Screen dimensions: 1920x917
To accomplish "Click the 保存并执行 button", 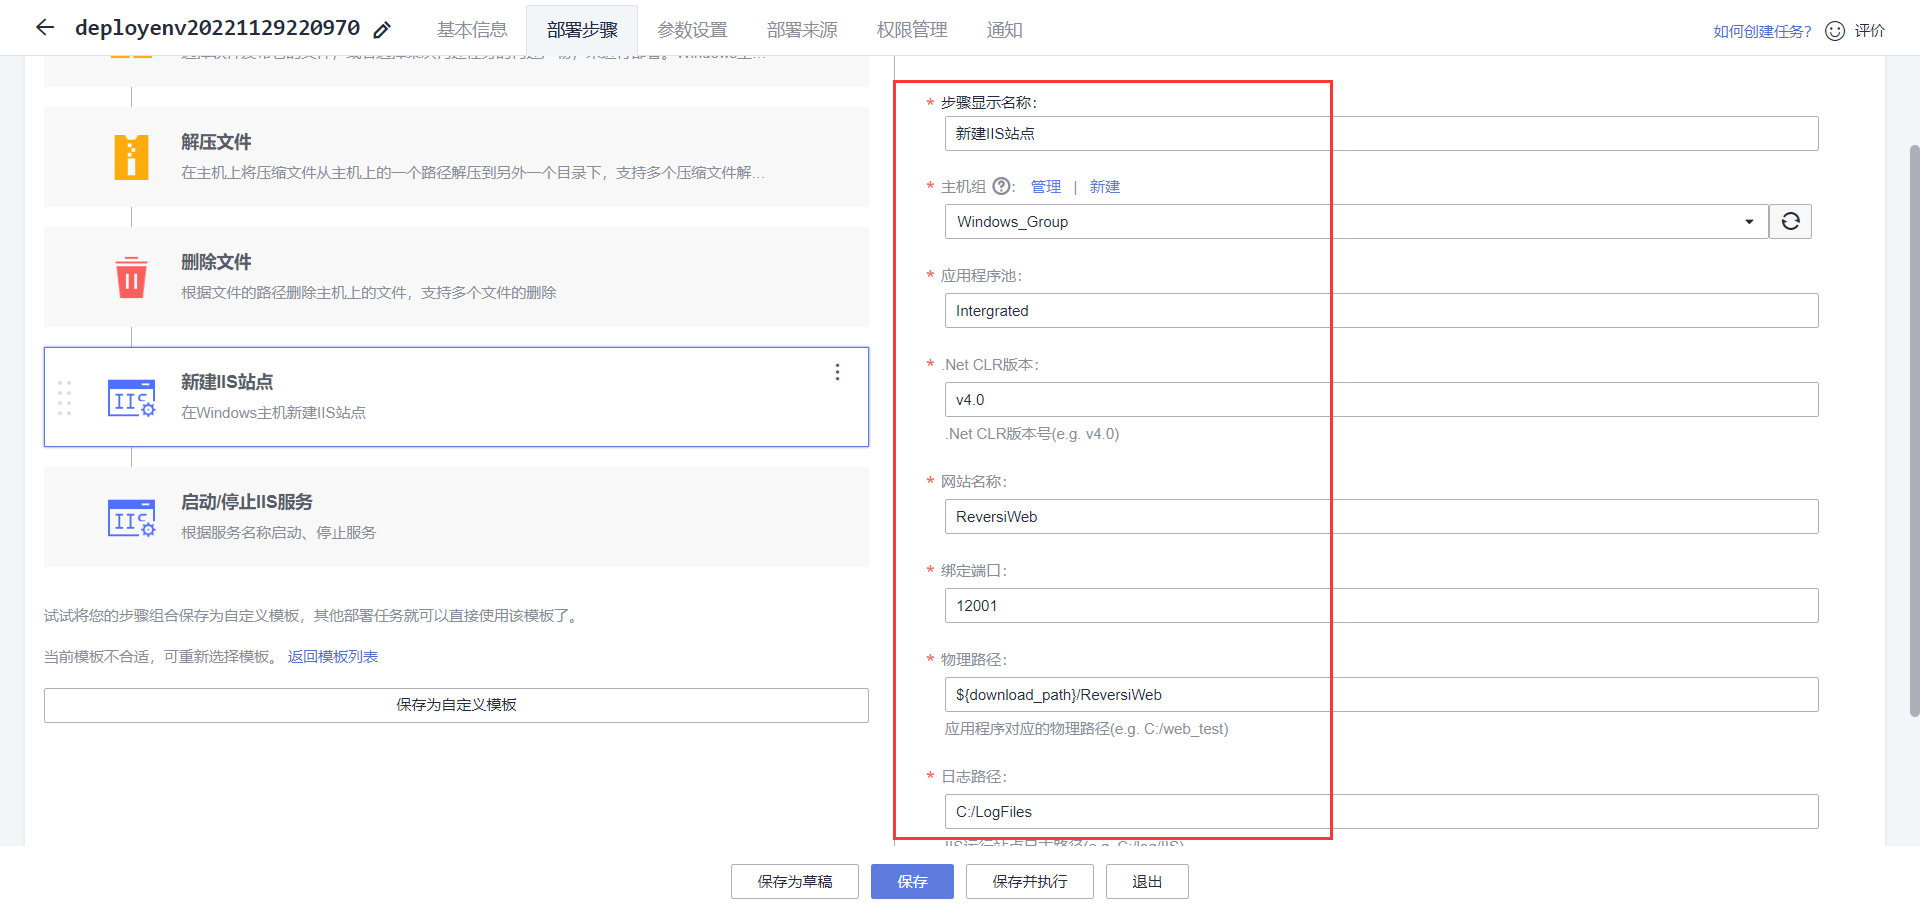I will pyautogui.click(x=1029, y=881).
